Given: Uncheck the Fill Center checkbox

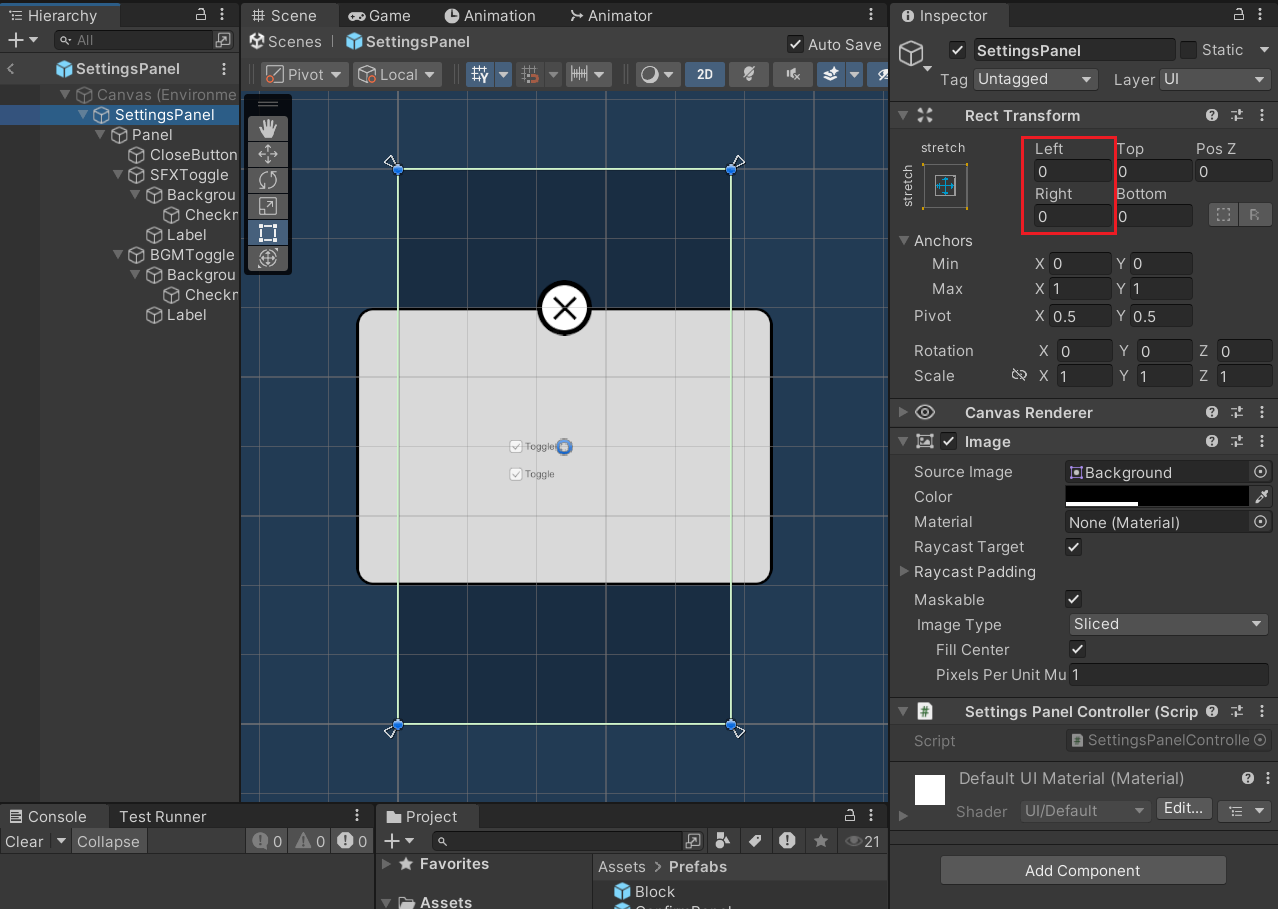Looking at the screenshot, I should [1078, 649].
